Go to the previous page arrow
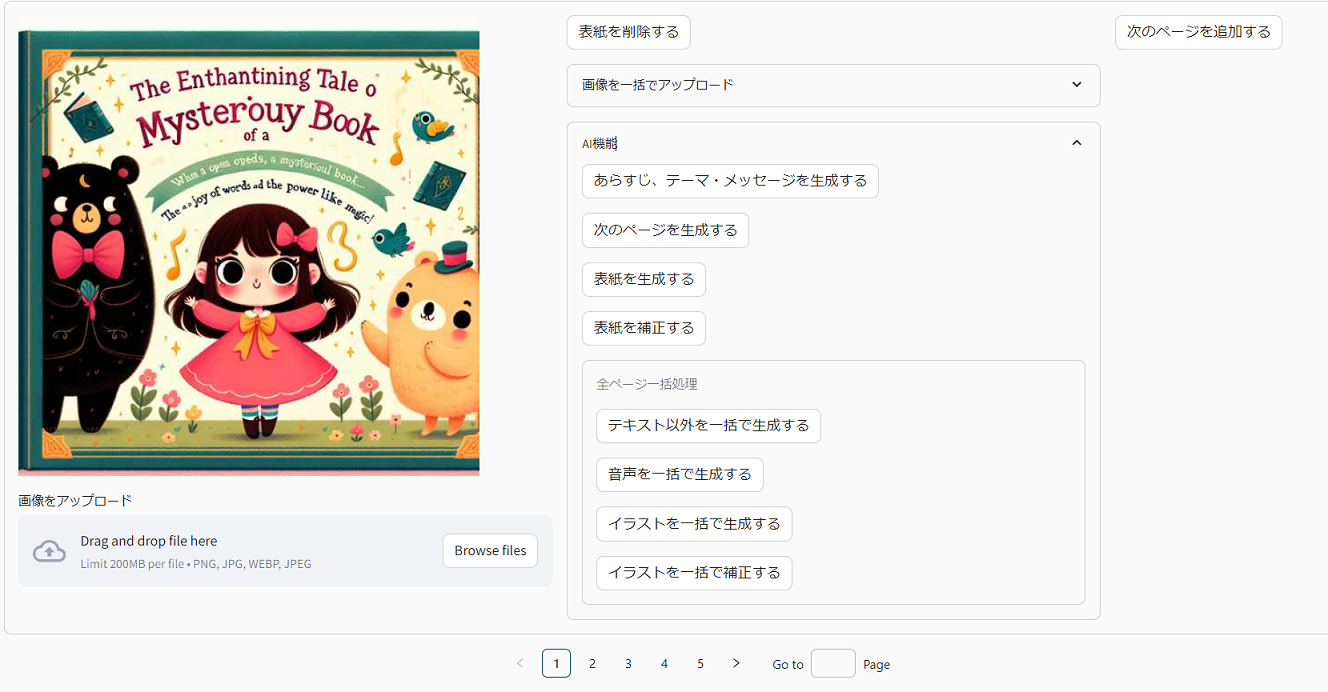The width and height of the screenshot is (1328, 692). pyautogui.click(x=520, y=663)
